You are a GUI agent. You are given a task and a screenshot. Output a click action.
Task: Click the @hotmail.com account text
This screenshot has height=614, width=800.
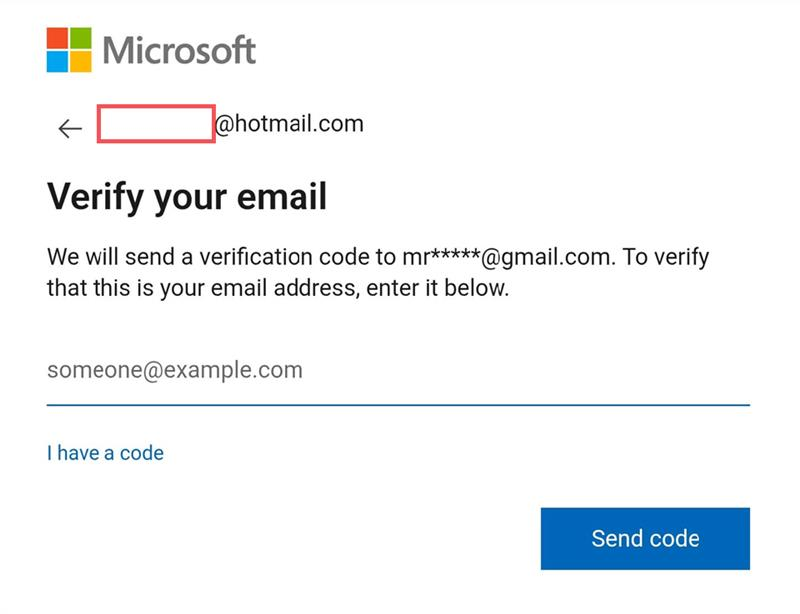point(289,124)
